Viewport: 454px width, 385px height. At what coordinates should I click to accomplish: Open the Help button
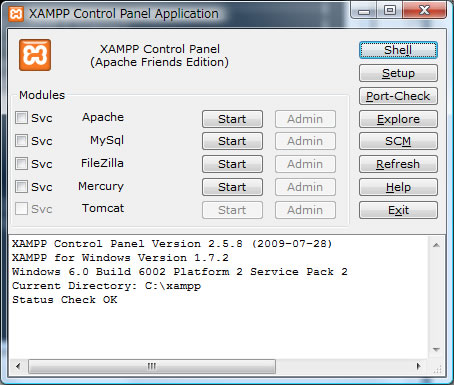pos(398,187)
